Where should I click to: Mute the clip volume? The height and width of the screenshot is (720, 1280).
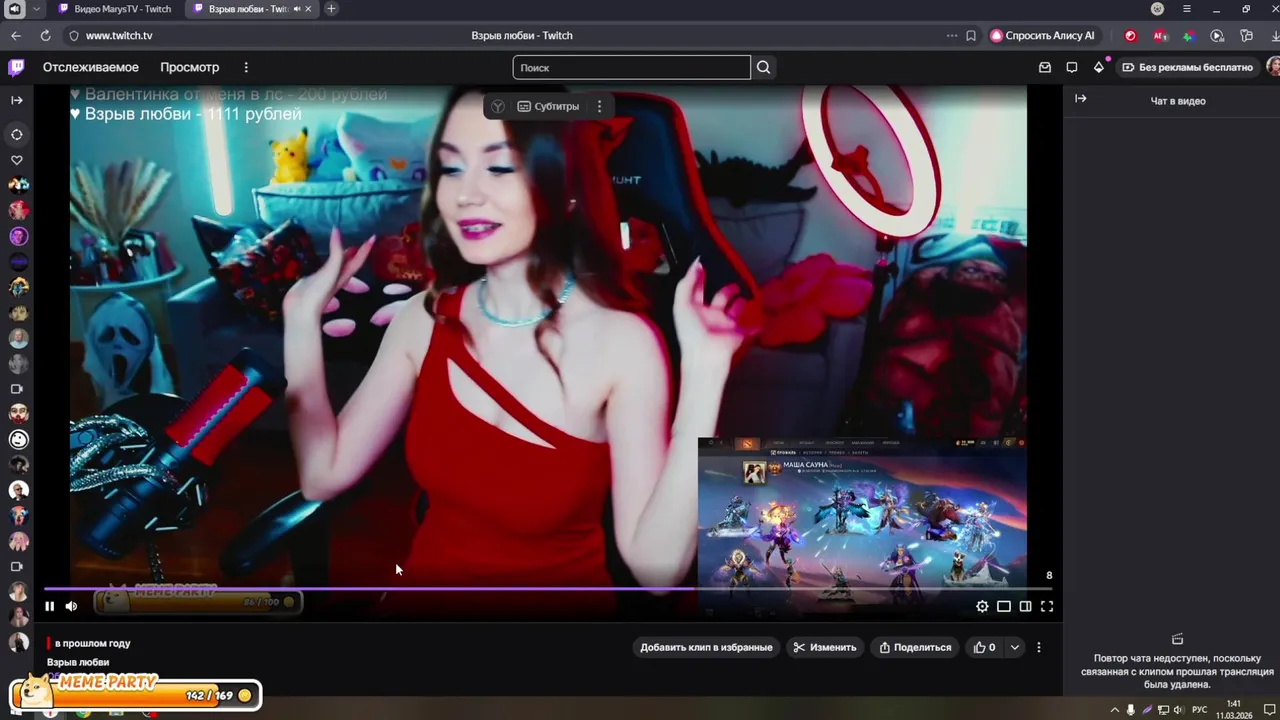tap(71, 606)
